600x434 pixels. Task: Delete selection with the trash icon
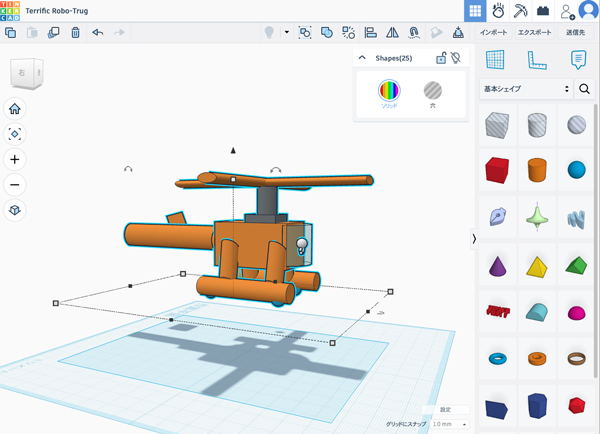[75, 33]
